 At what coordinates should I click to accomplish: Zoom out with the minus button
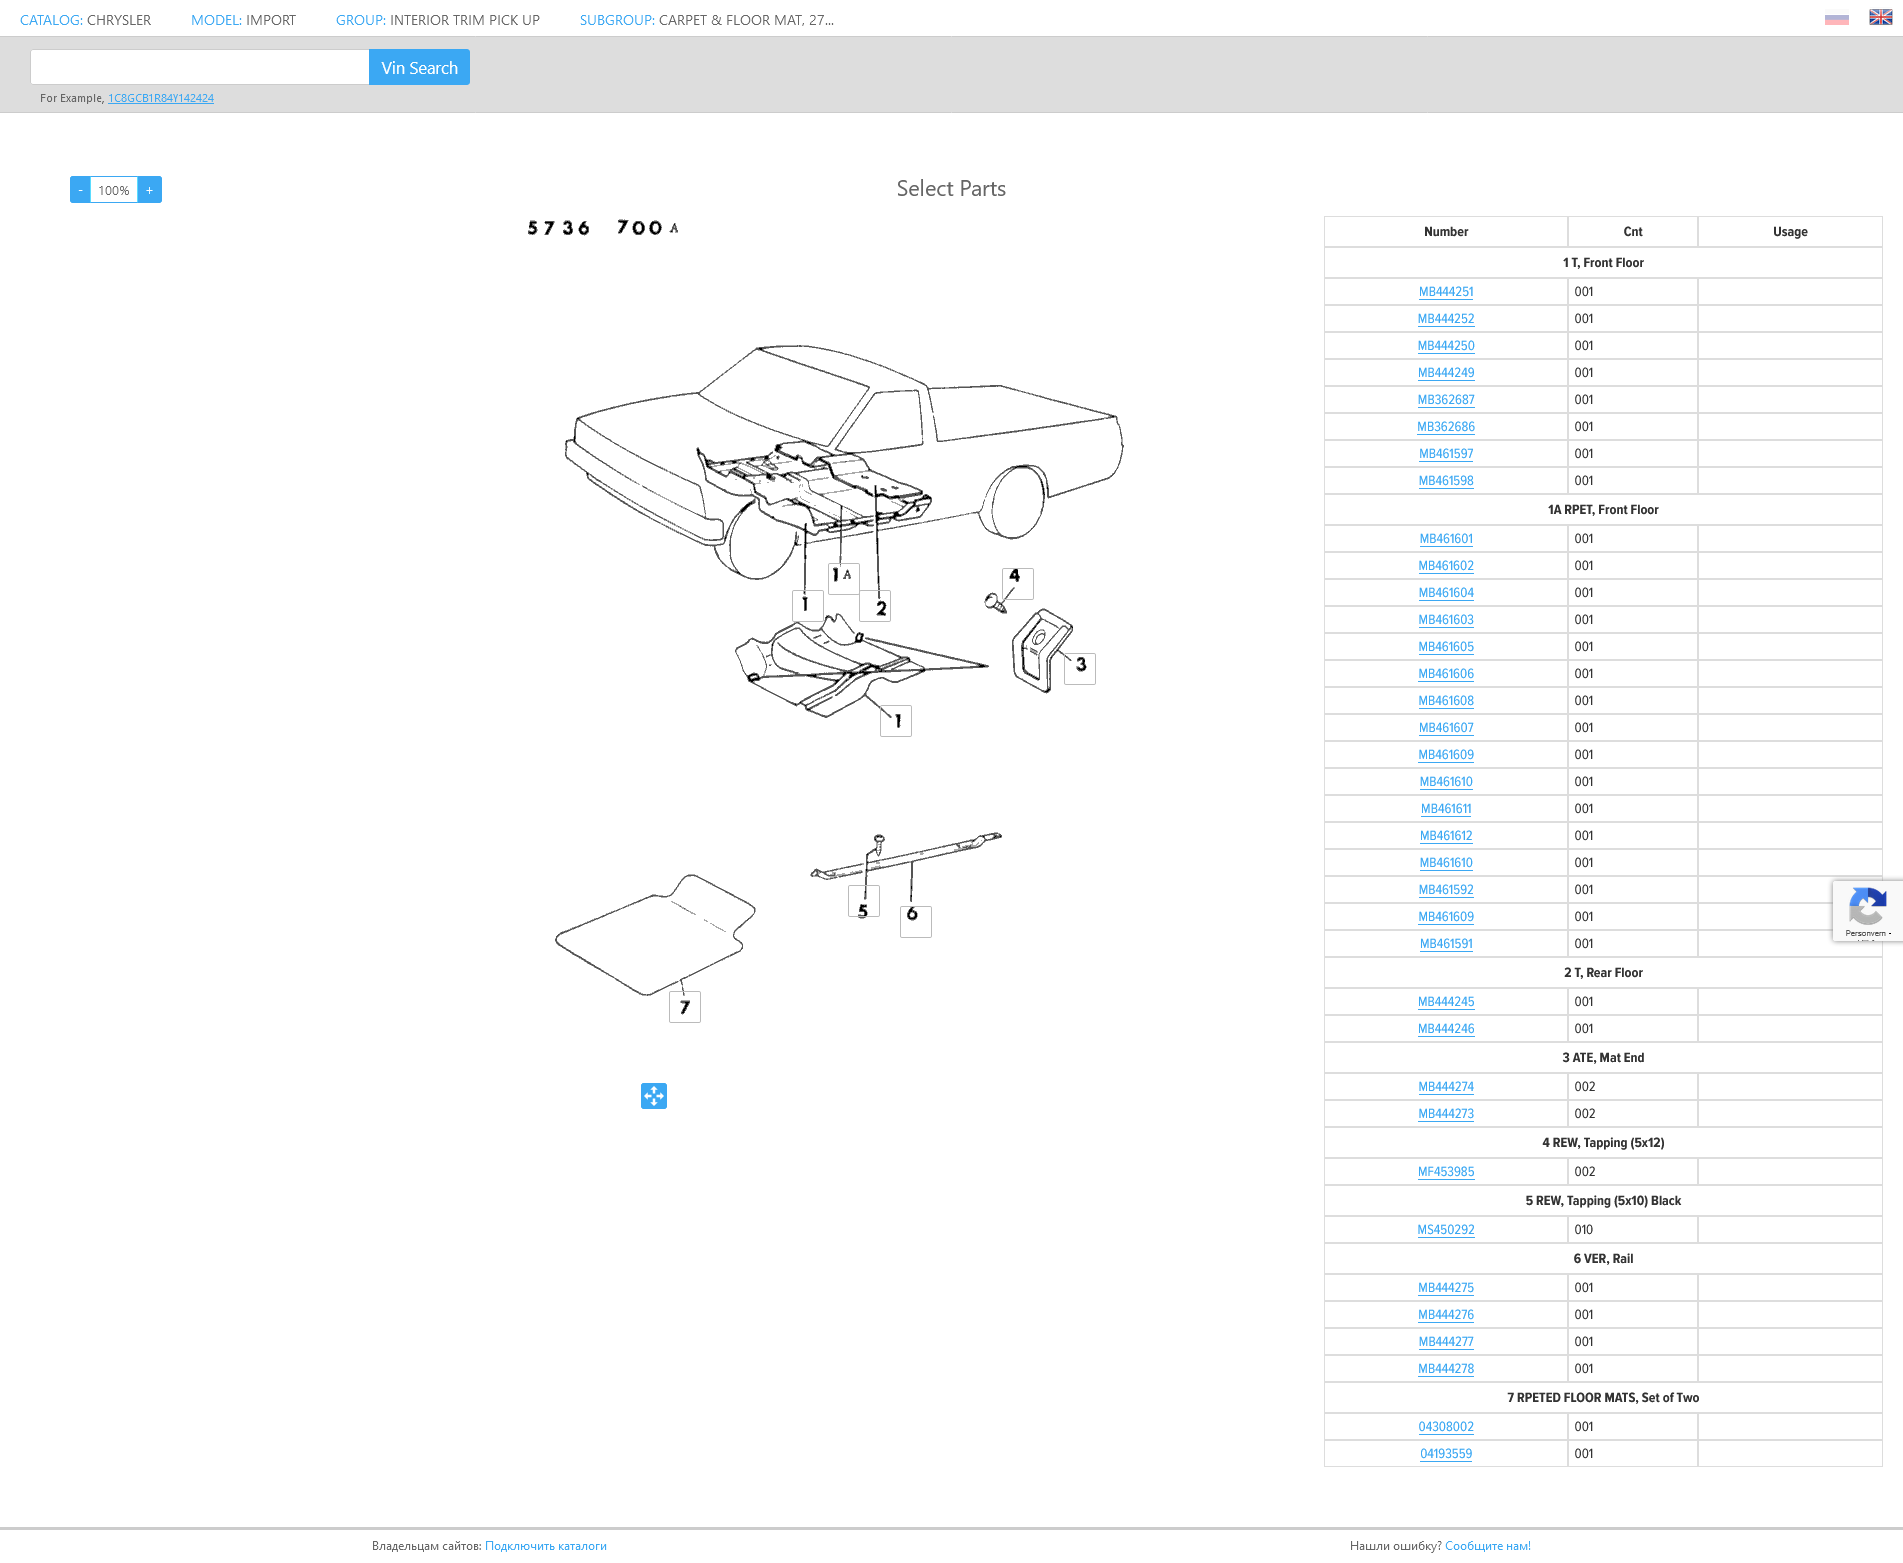pos(80,190)
